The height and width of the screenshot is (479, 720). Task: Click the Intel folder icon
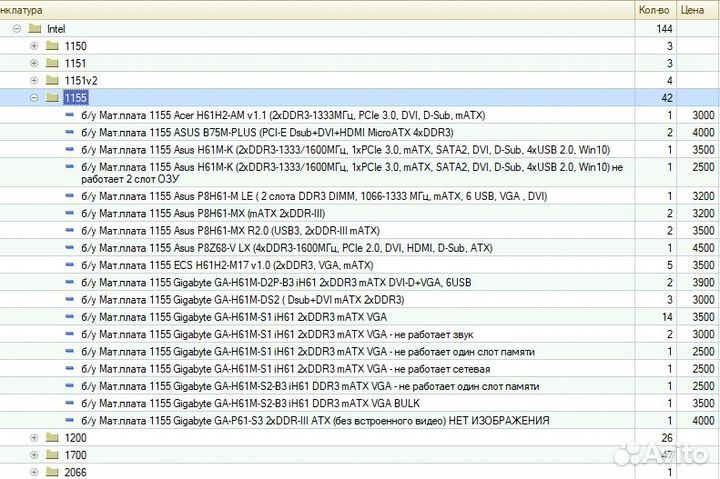[x=35, y=28]
